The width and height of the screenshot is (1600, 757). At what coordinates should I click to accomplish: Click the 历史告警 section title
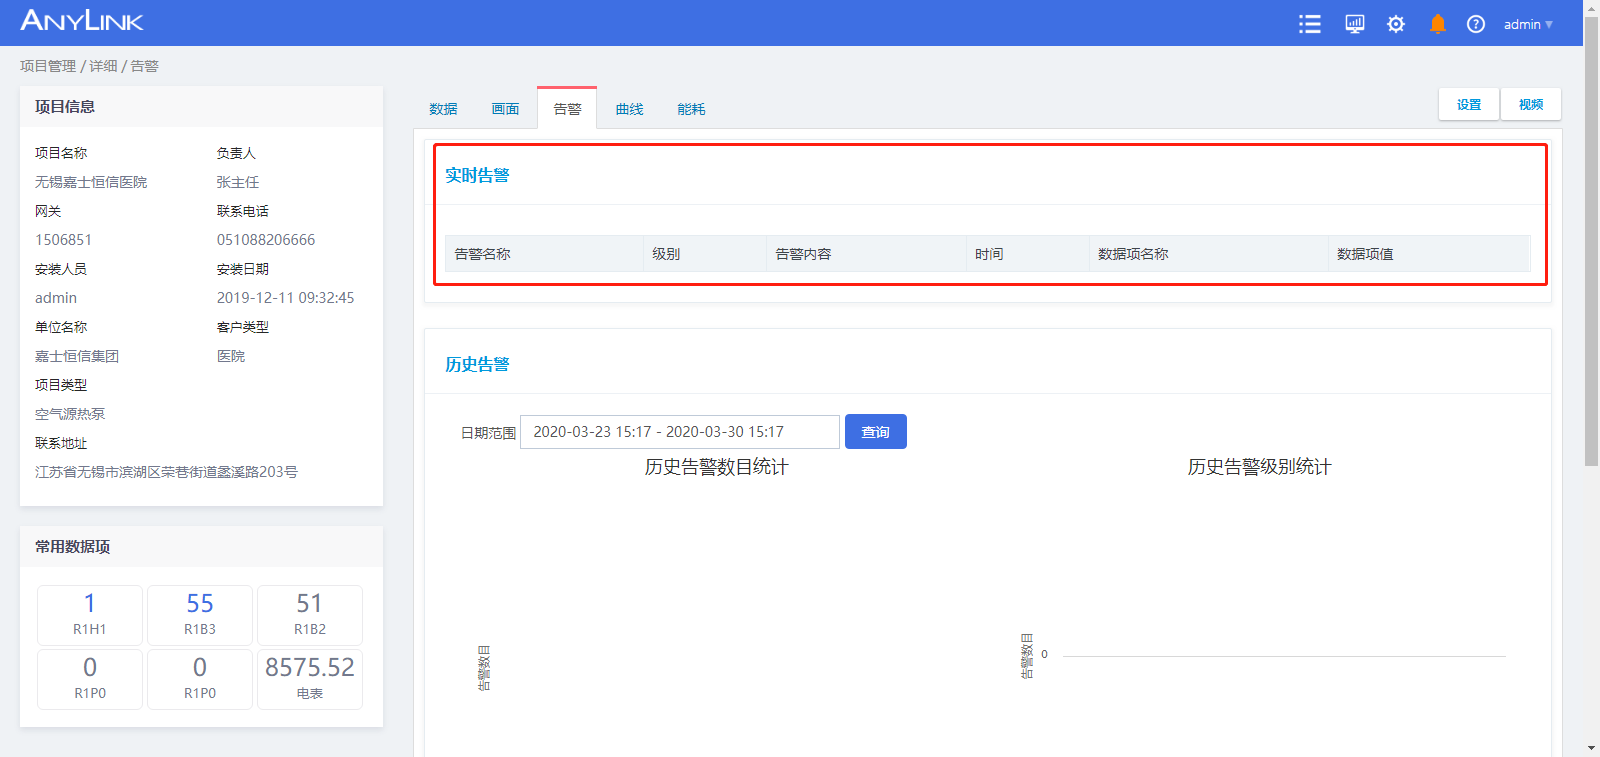pyautogui.click(x=477, y=364)
